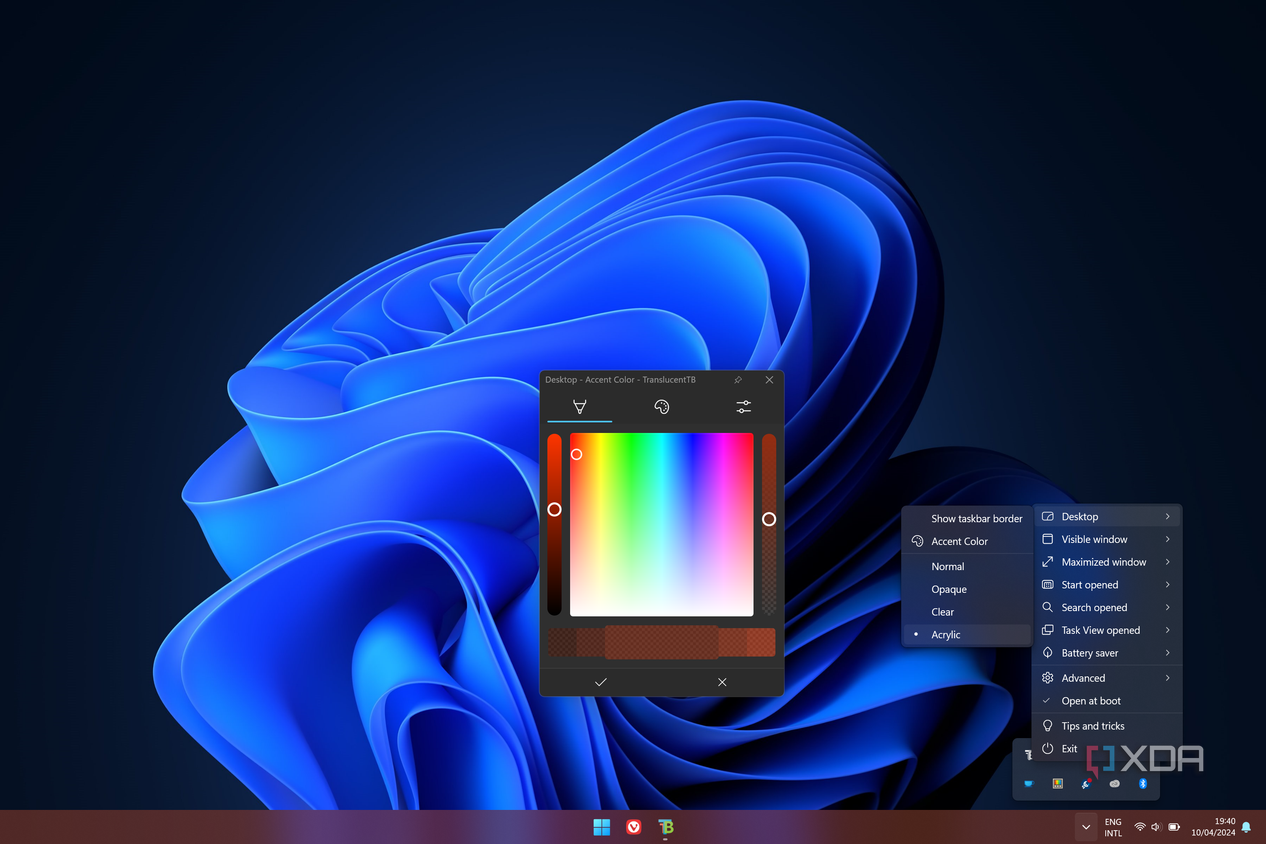Switch the ENG INTL input language
The width and height of the screenshot is (1266, 844).
(1113, 827)
